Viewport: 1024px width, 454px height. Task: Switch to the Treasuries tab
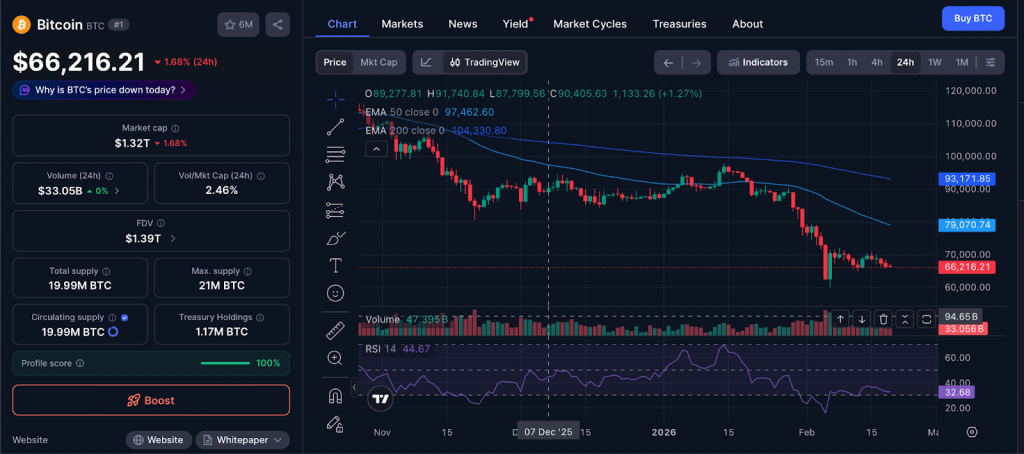[x=679, y=23]
